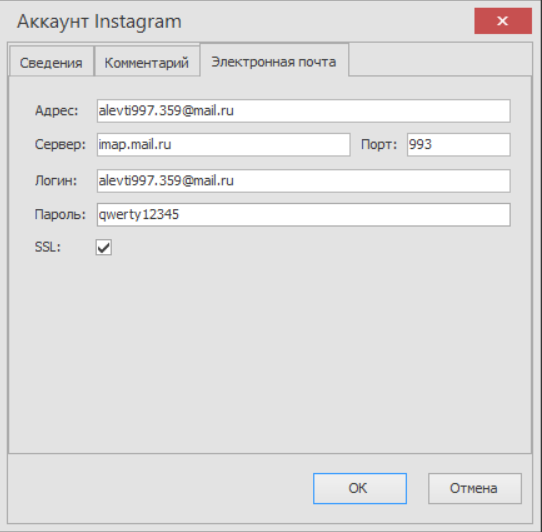Click the SSL: label
This screenshot has height=532, width=542.
point(48,247)
